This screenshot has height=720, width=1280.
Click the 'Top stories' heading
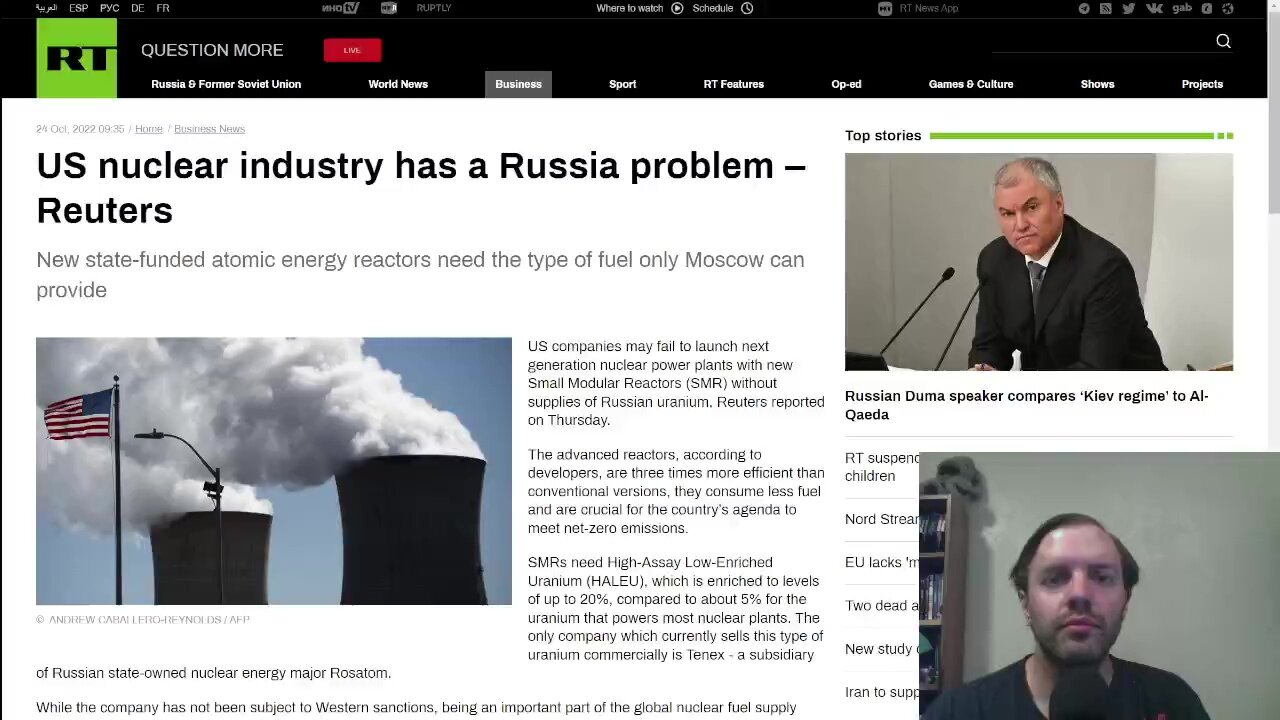[x=883, y=136]
